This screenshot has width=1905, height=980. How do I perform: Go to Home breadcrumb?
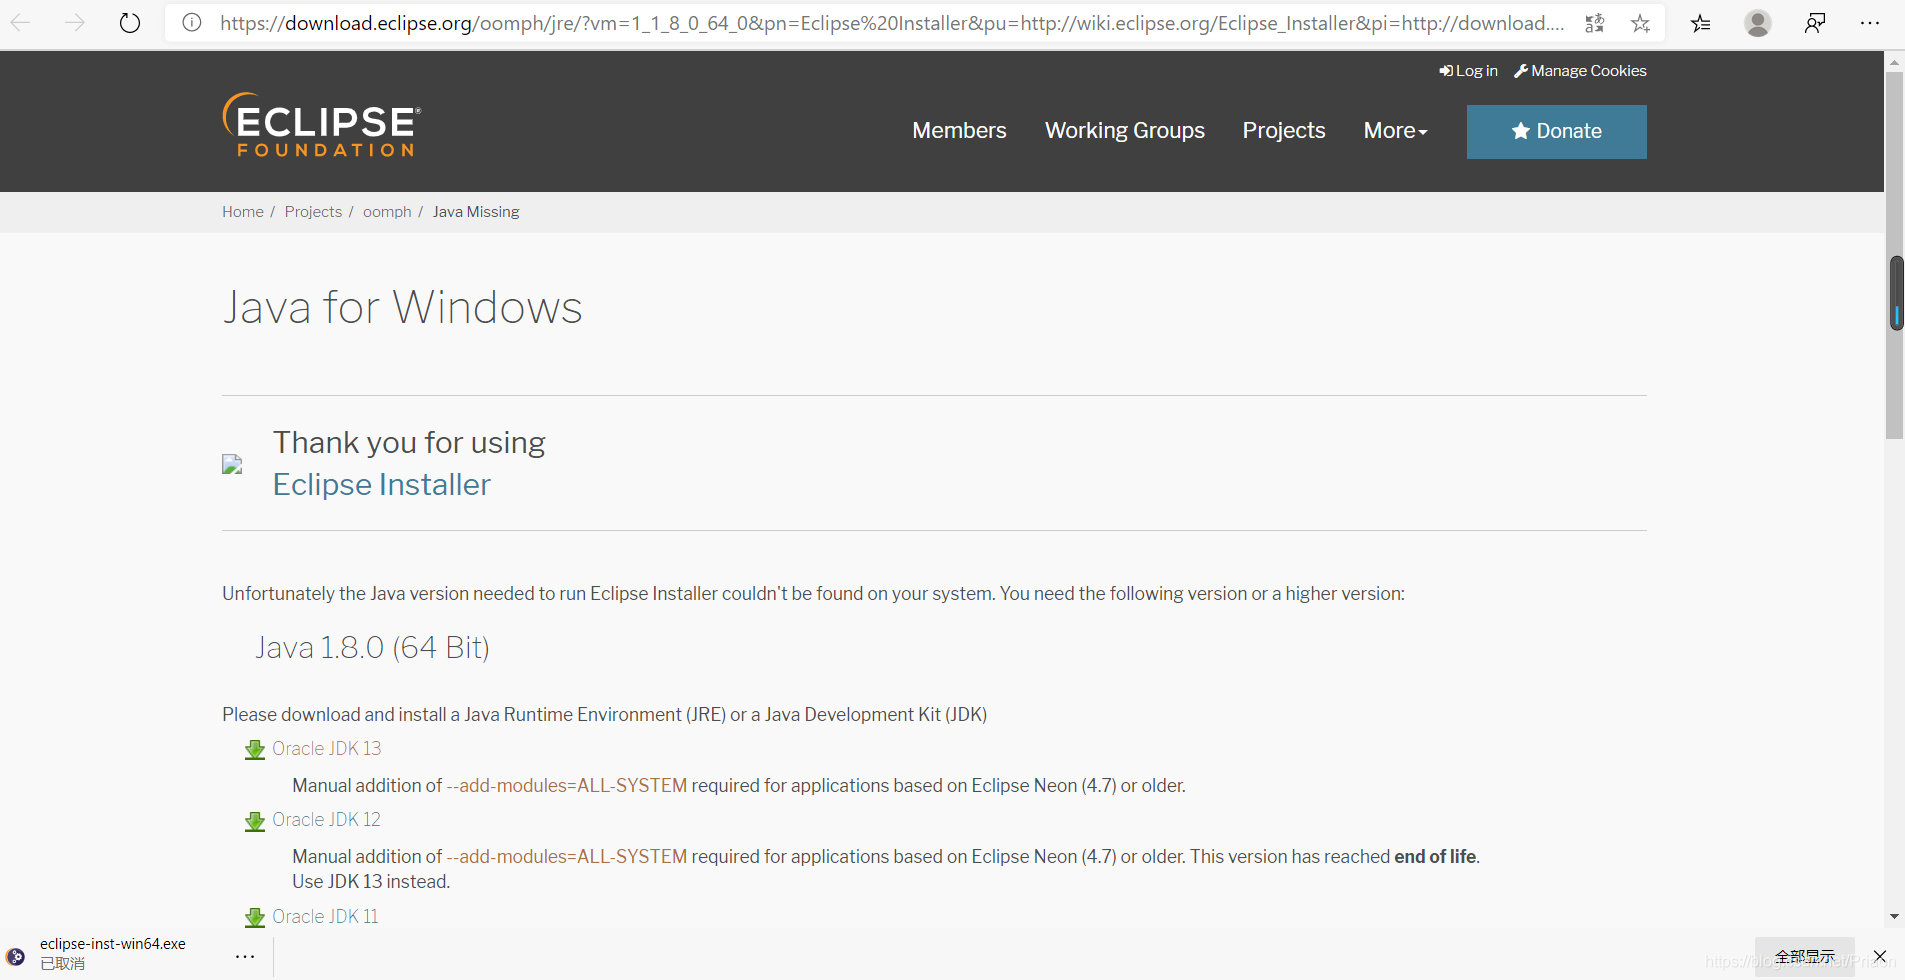(x=243, y=212)
